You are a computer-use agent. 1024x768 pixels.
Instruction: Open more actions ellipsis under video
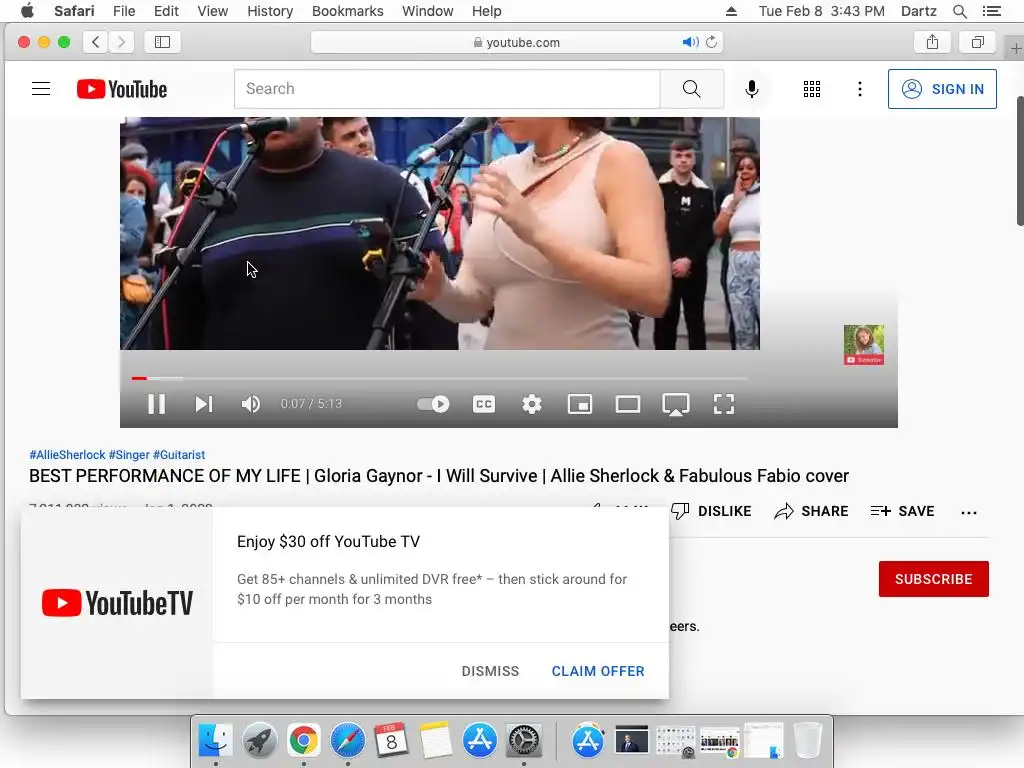pos(968,512)
